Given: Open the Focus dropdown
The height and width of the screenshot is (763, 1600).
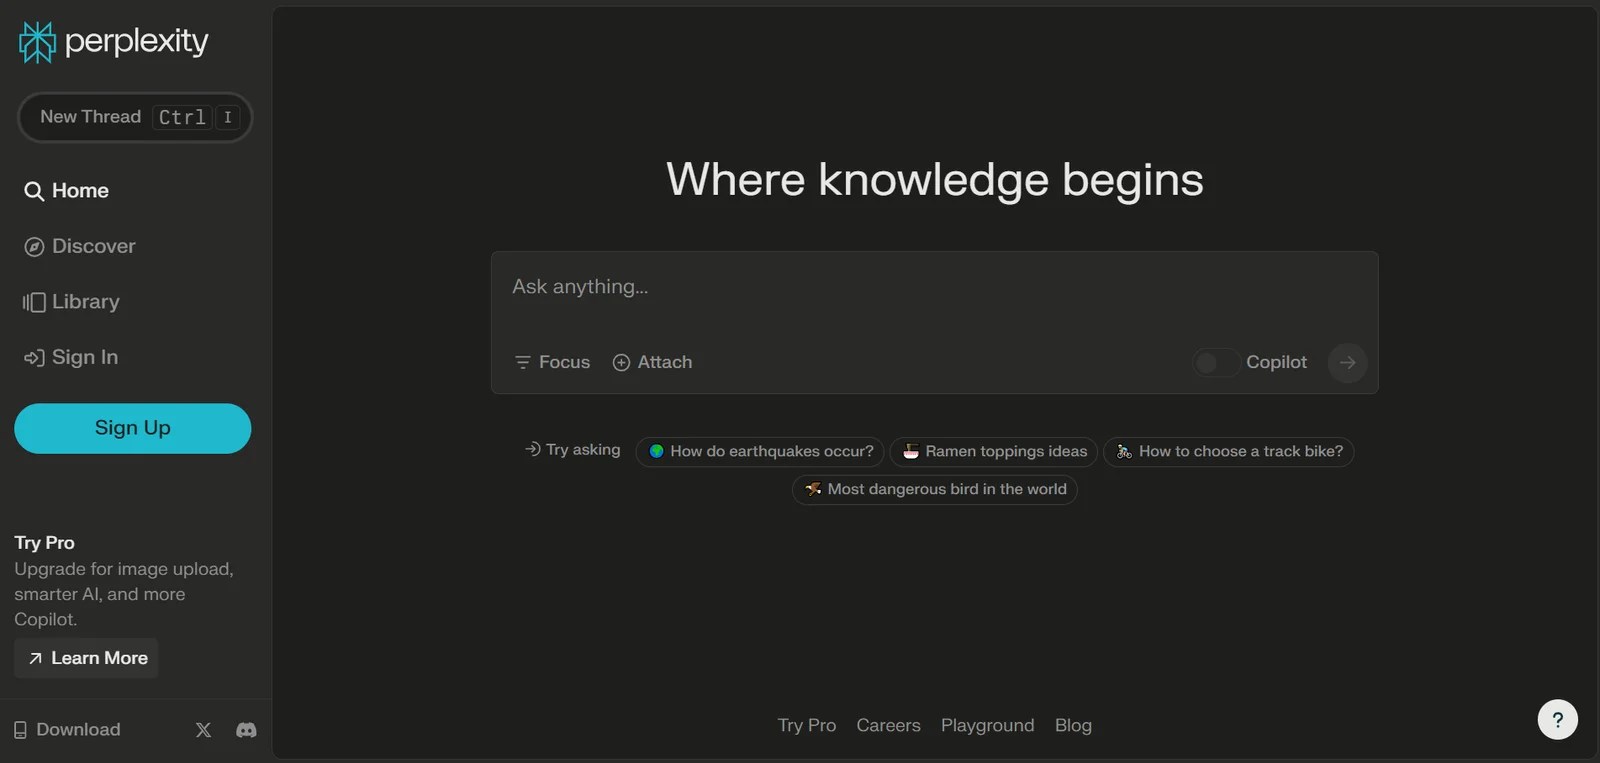Looking at the screenshot, I should coord(552,362).
